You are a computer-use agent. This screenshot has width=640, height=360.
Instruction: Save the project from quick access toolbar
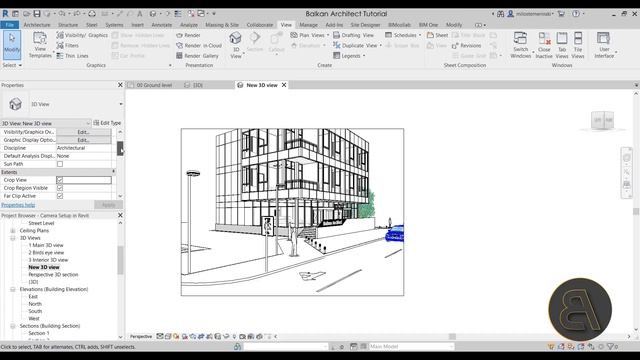[x=37, y=14]
